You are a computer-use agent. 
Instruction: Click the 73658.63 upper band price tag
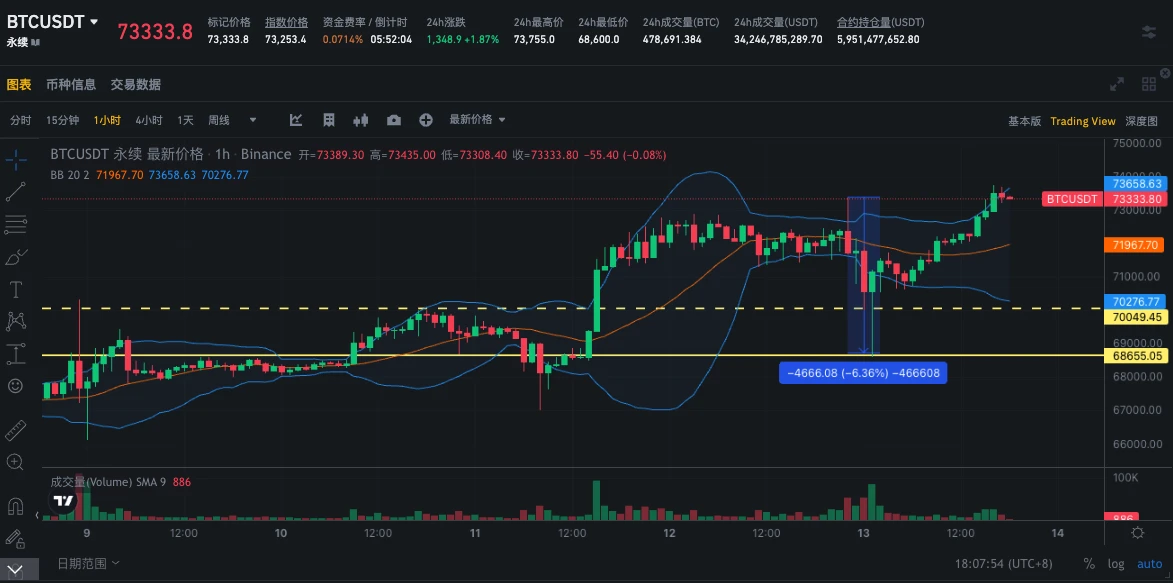click(x=1136, y=183)
